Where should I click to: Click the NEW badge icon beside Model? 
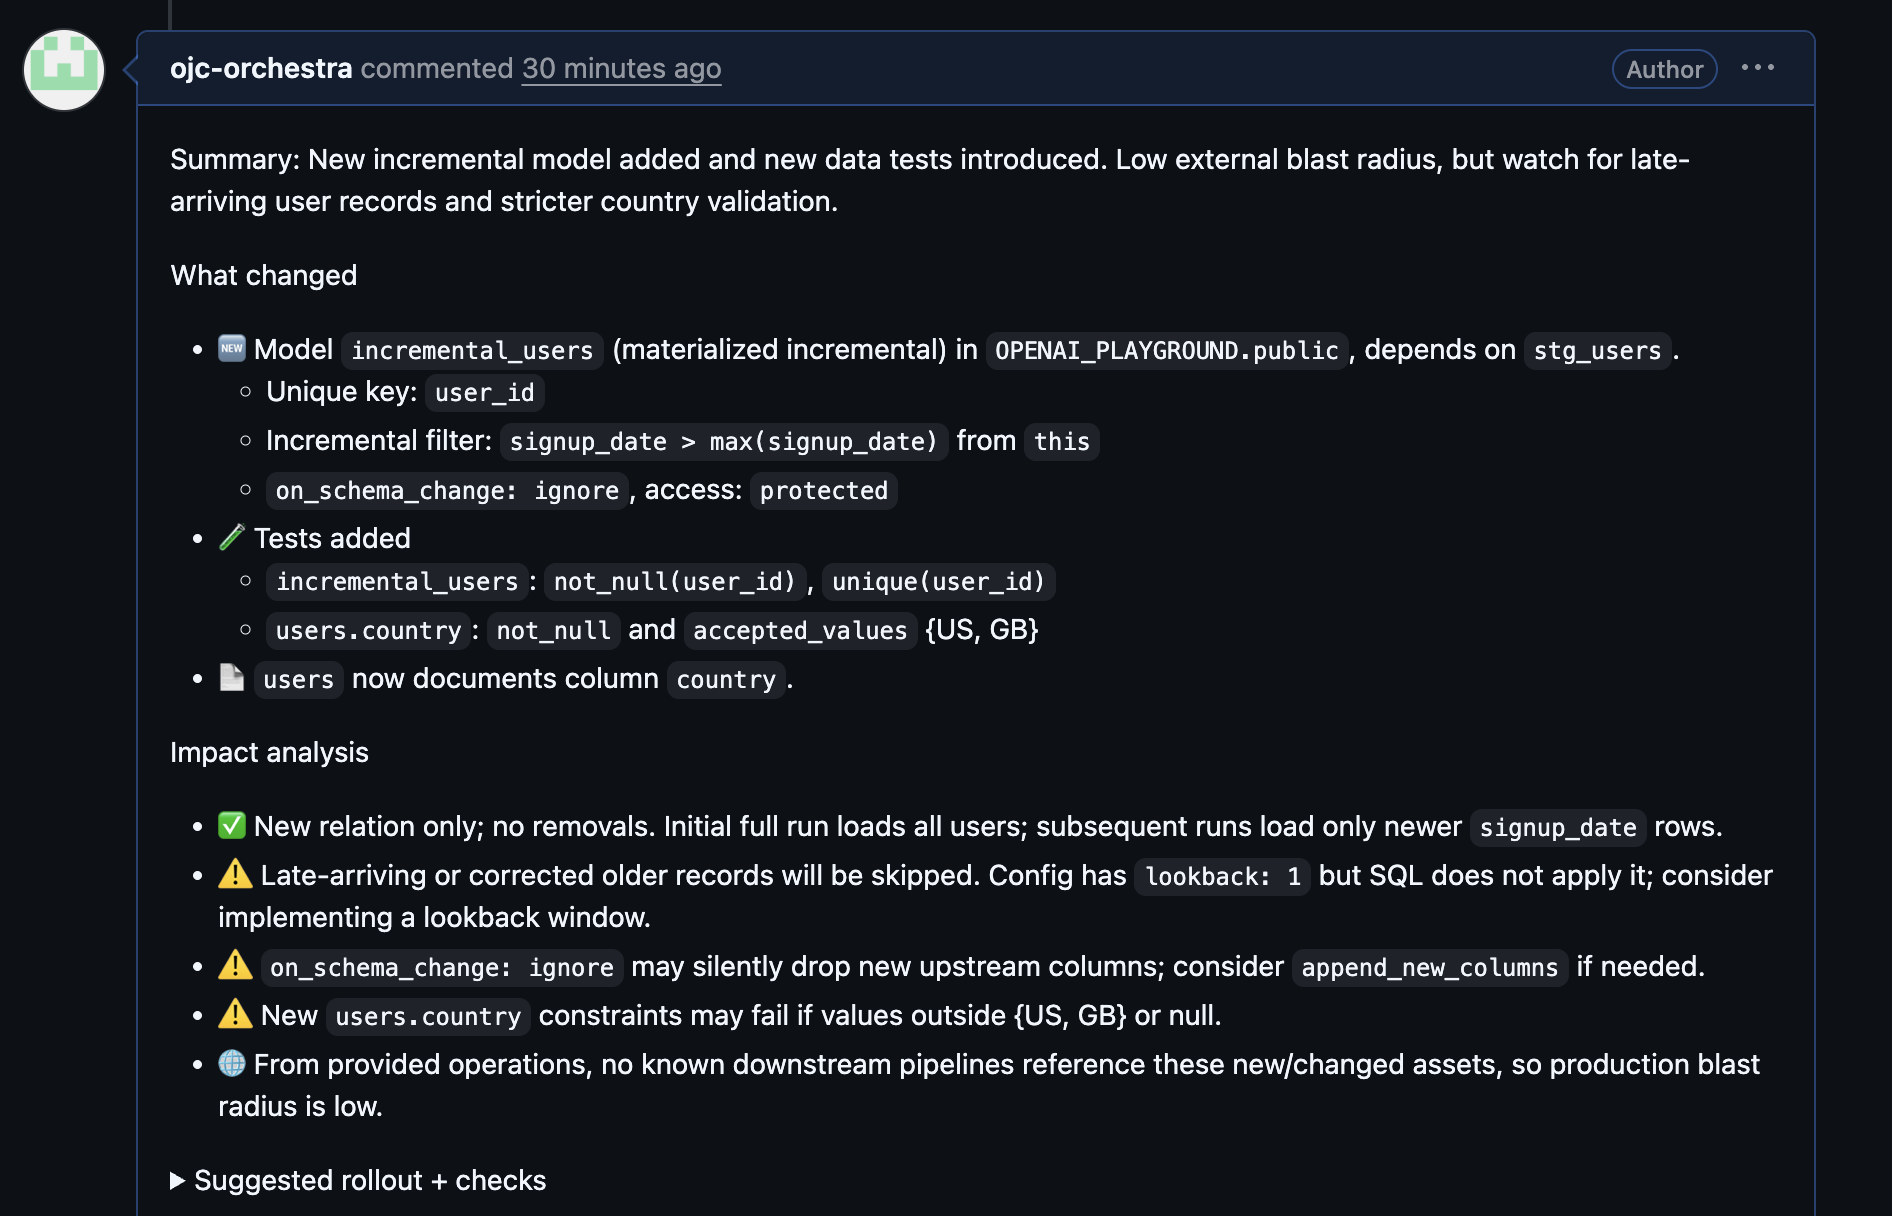231,347
